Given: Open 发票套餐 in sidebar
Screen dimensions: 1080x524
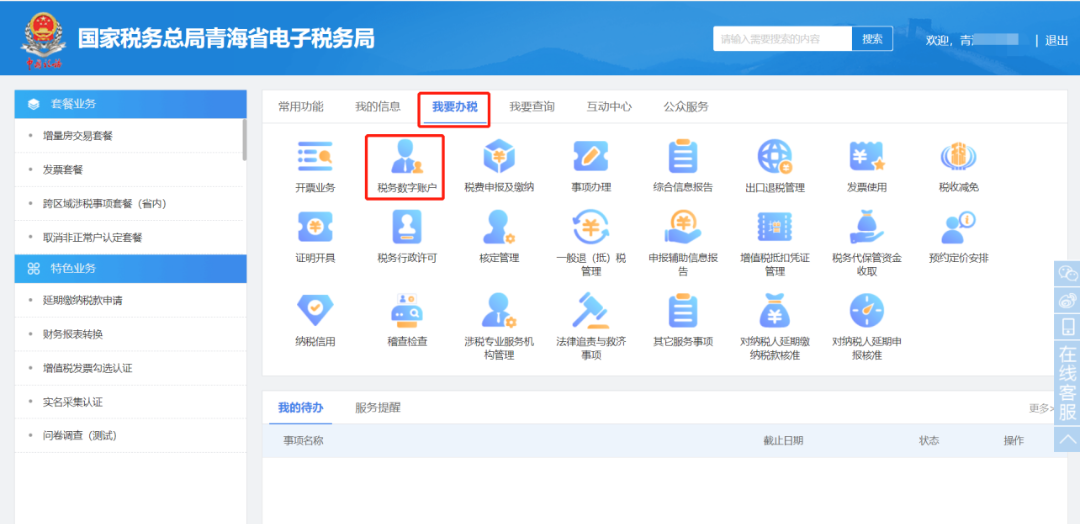Looking at the screenshot, I should pyautogui.click(x=63, y=169).
